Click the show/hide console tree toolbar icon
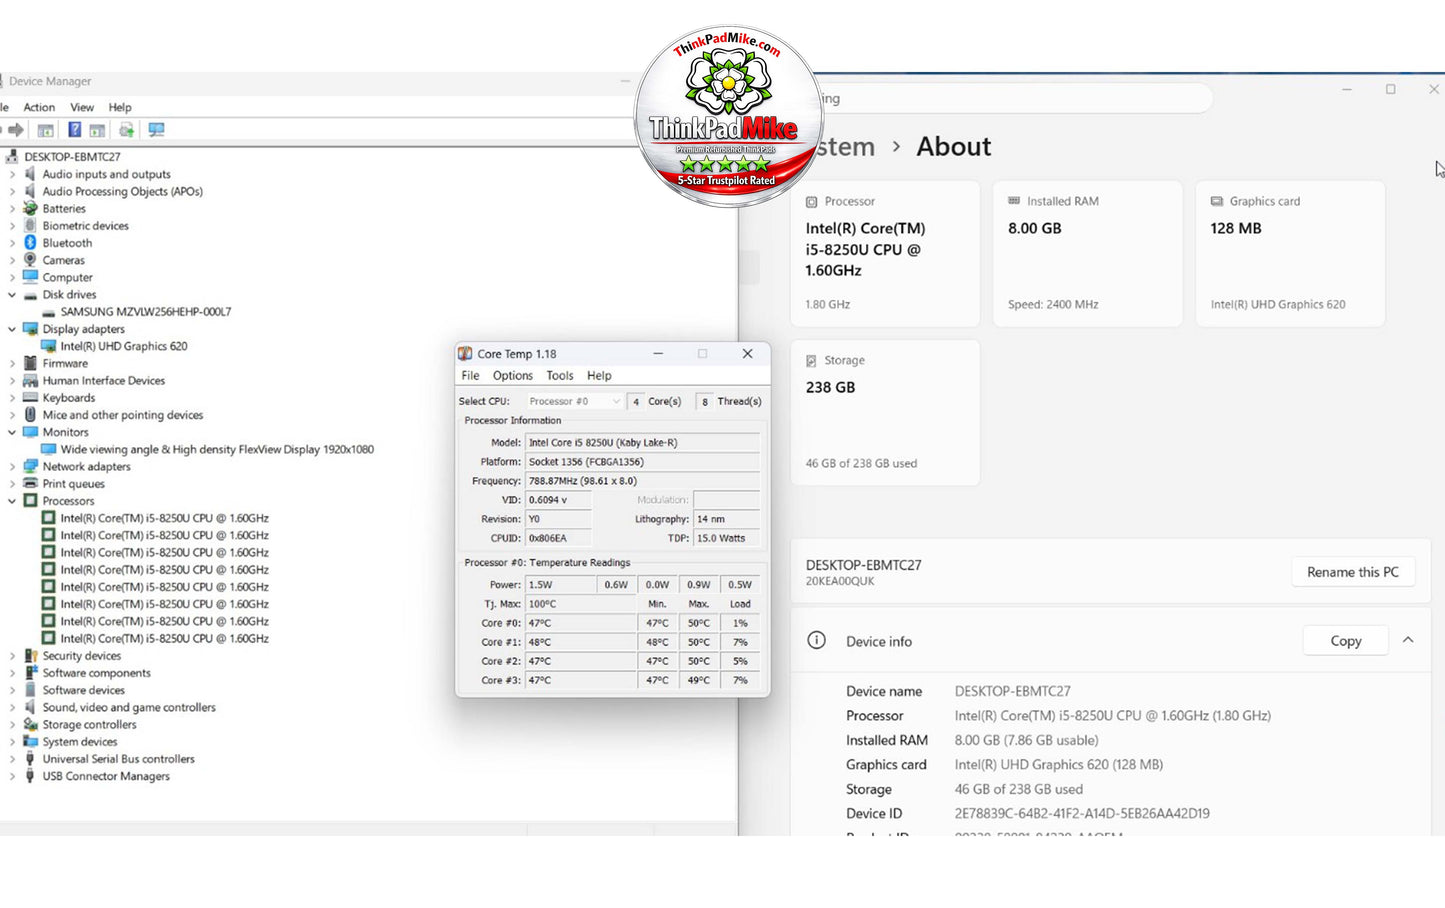Viewport: 1445px width, 908px height. (x=45, y=130)
